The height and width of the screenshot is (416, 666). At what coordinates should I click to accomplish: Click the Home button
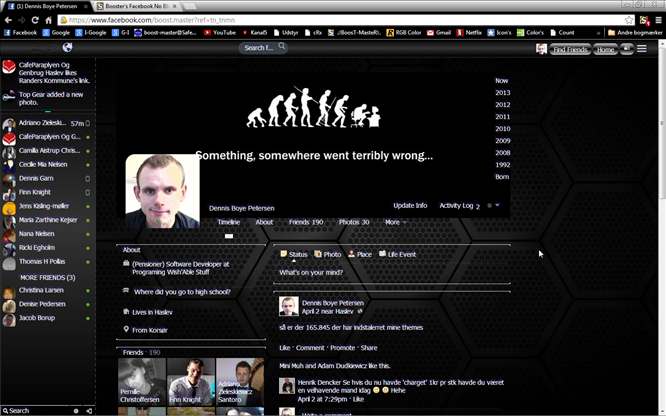(605, 49)
